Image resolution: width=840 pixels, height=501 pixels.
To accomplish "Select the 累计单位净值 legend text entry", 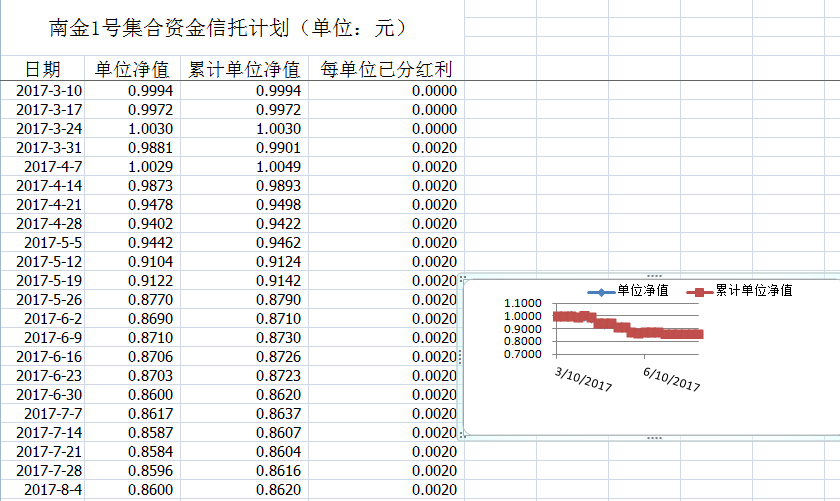I will (x=753, y=291).
